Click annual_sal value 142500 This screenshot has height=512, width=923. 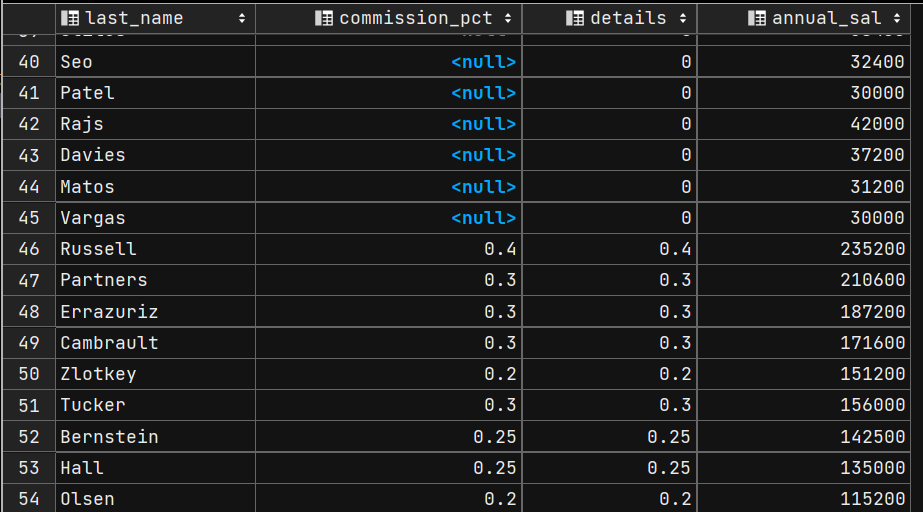(804, 437)
